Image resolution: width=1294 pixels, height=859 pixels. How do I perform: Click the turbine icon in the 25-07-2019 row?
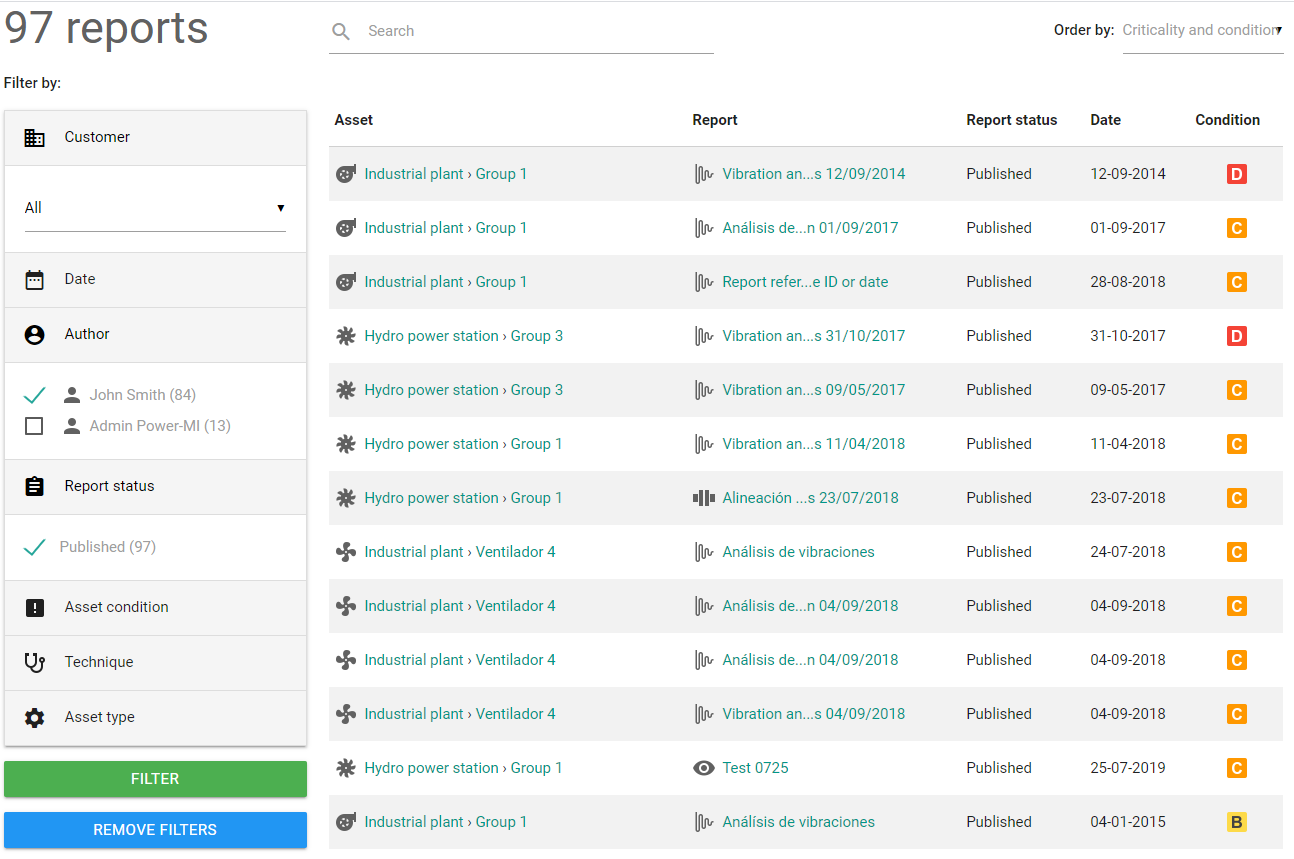[x=346, y=768]
